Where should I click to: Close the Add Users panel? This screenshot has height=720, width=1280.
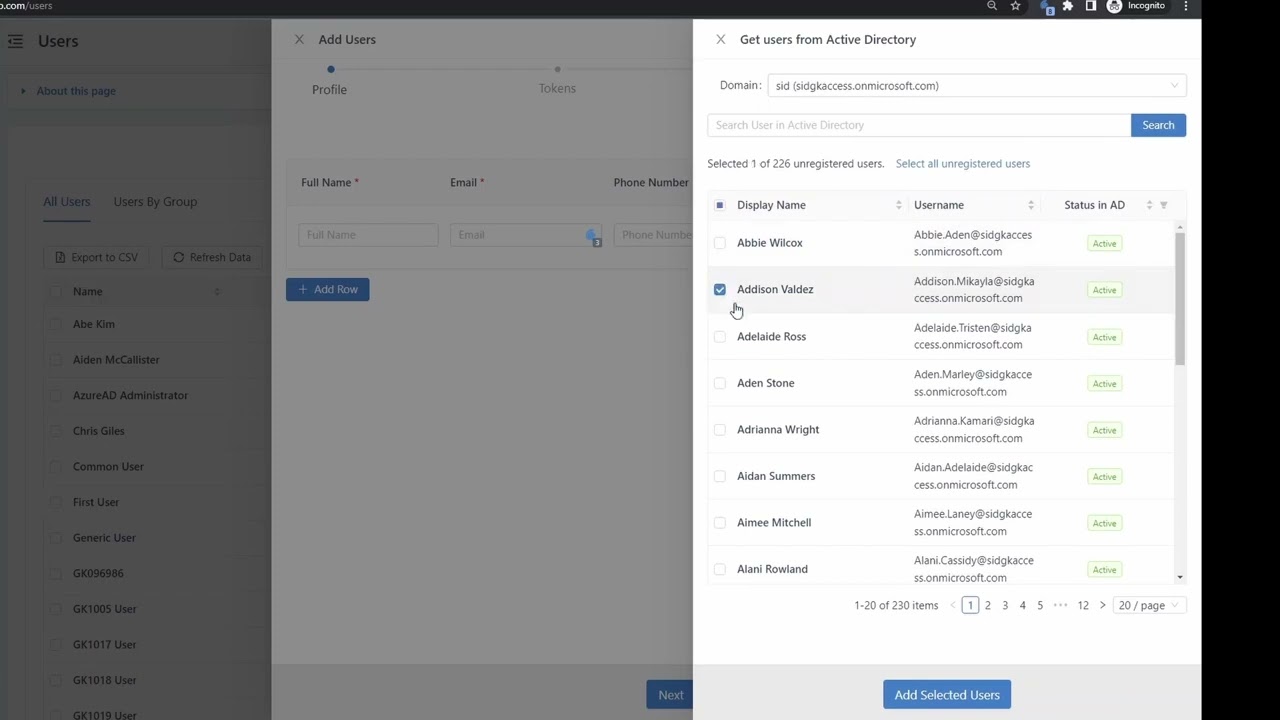tap(299, 40)
